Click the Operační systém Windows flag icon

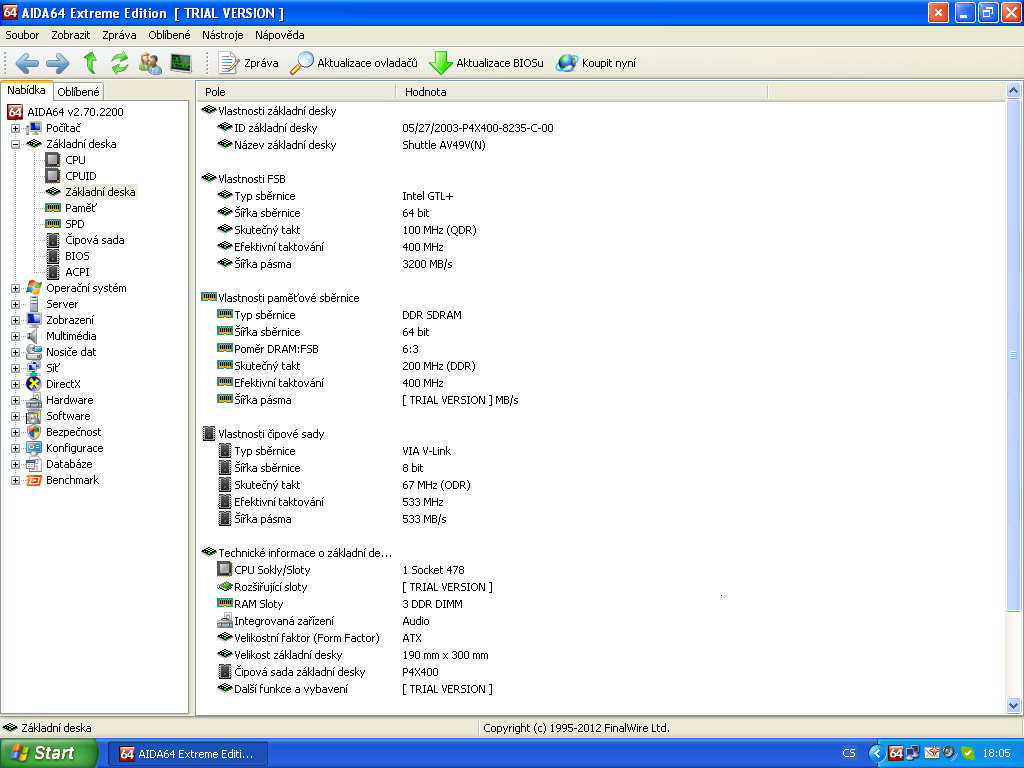[34, 288]
